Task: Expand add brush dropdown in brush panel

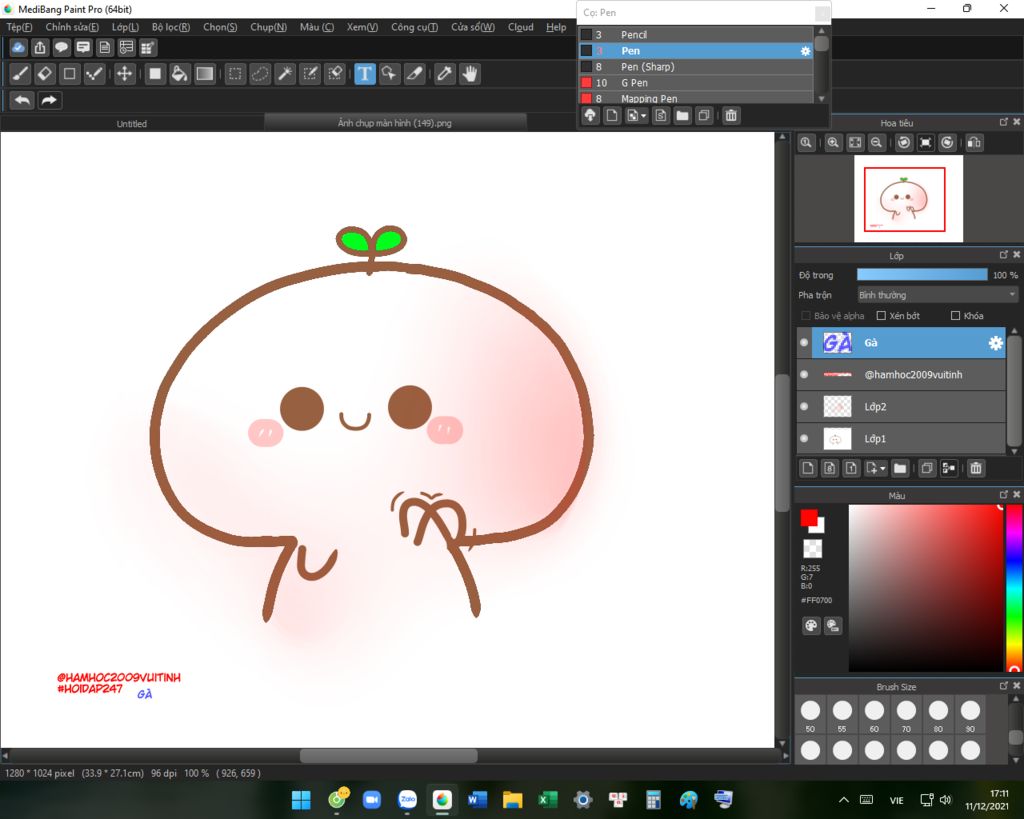Action: 643,116
